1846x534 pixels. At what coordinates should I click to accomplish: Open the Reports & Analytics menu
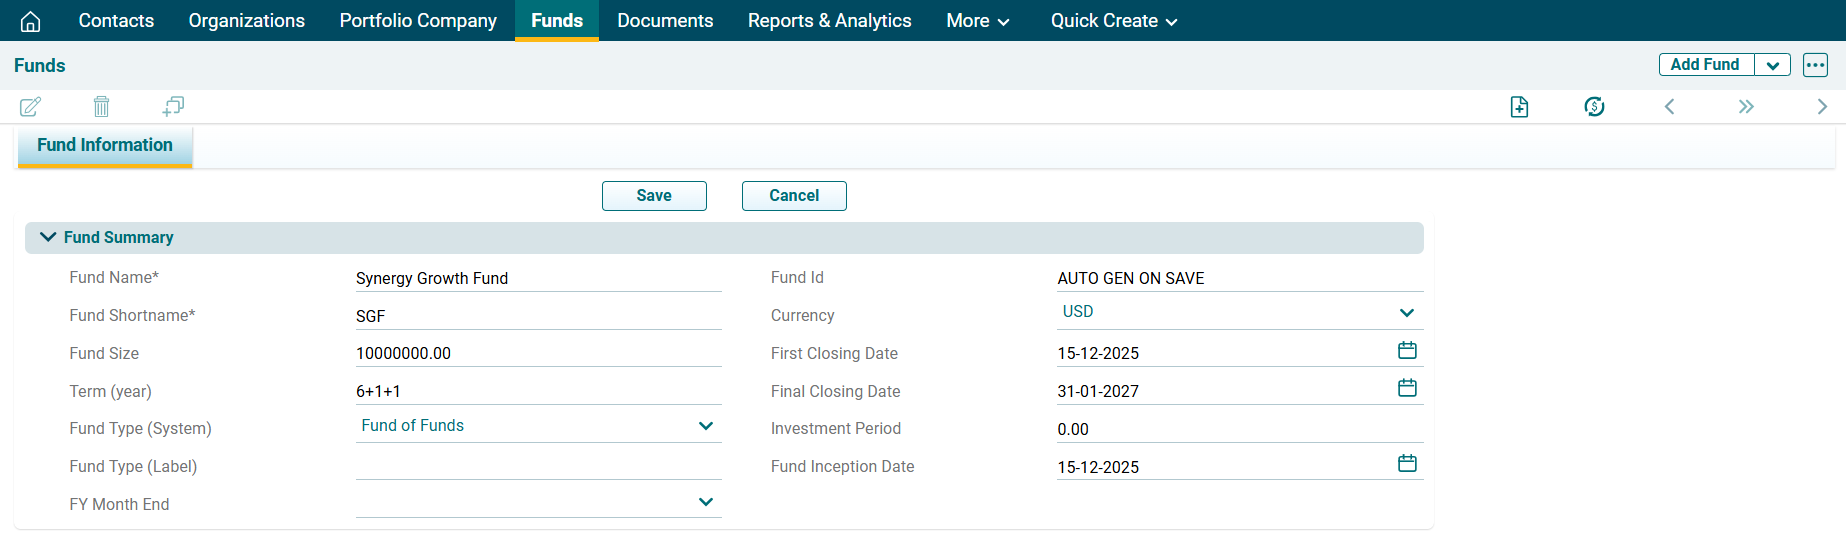click(x=829, y=21)
